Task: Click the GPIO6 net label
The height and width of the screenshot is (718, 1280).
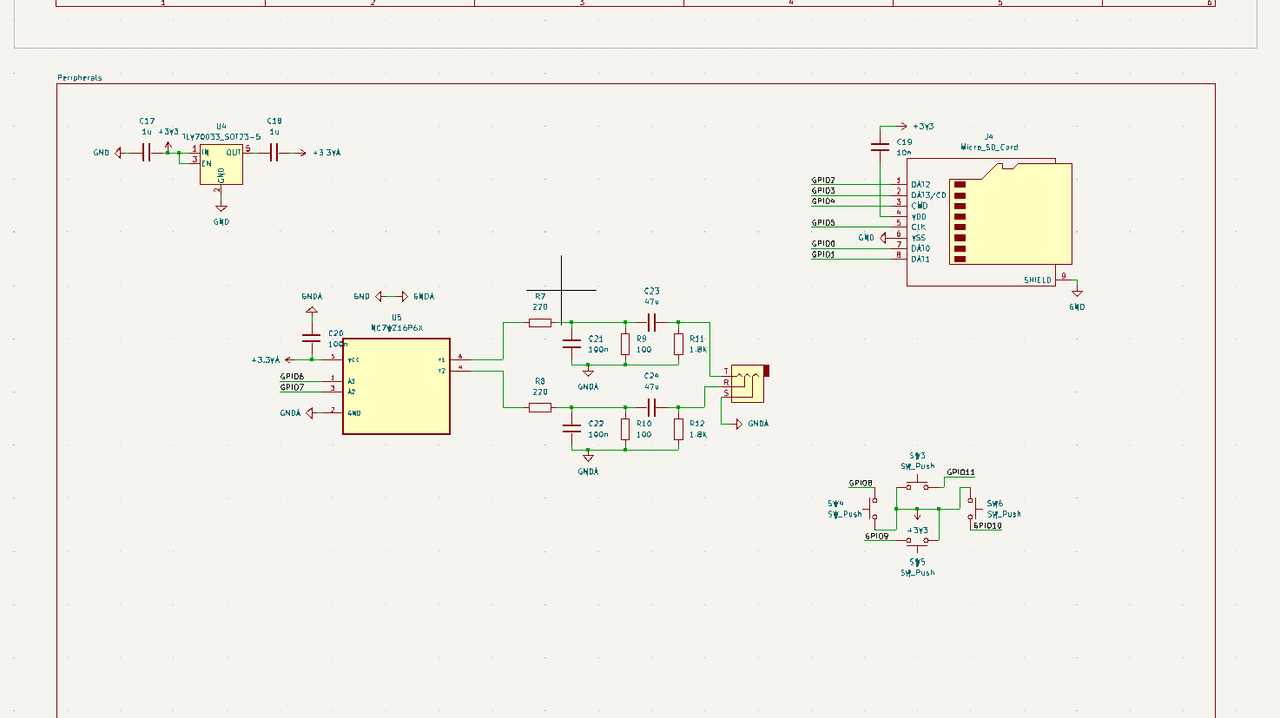Action: pyautogui.click(x=292, y=377)
